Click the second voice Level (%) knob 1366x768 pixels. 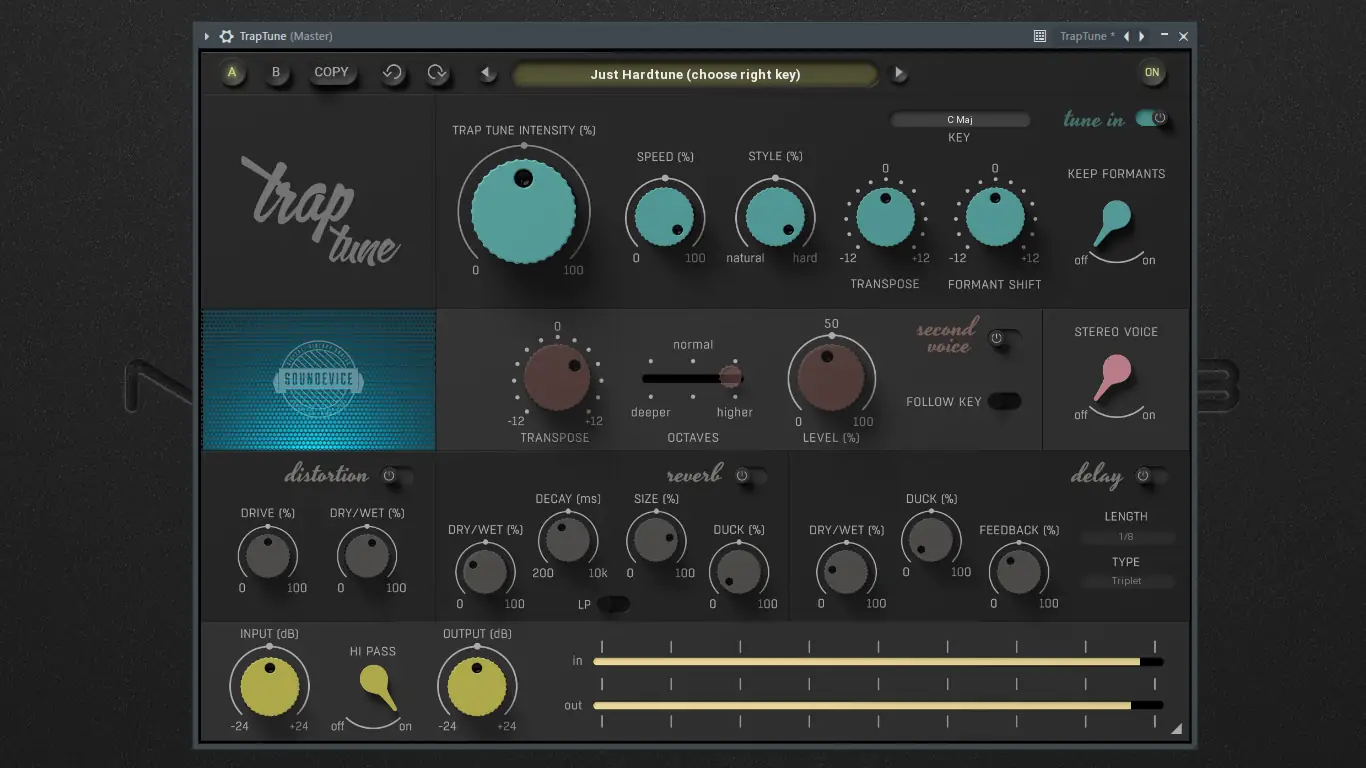pos(830,377)
